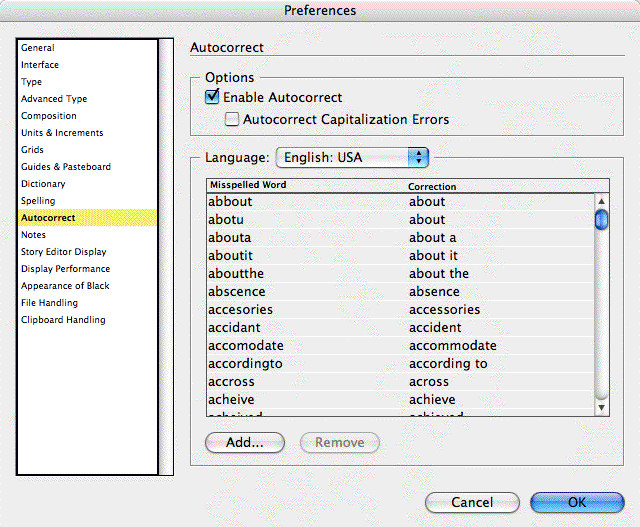Select the 'abscence' row
The width and height of the screenshot is (640, 527).
[x=400, y=291]
